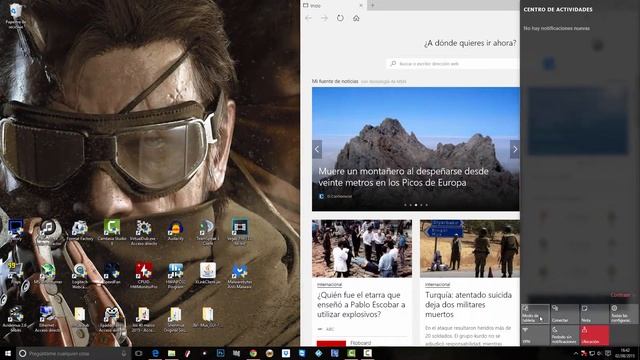Open a new tab in Edge

point(372,5)
